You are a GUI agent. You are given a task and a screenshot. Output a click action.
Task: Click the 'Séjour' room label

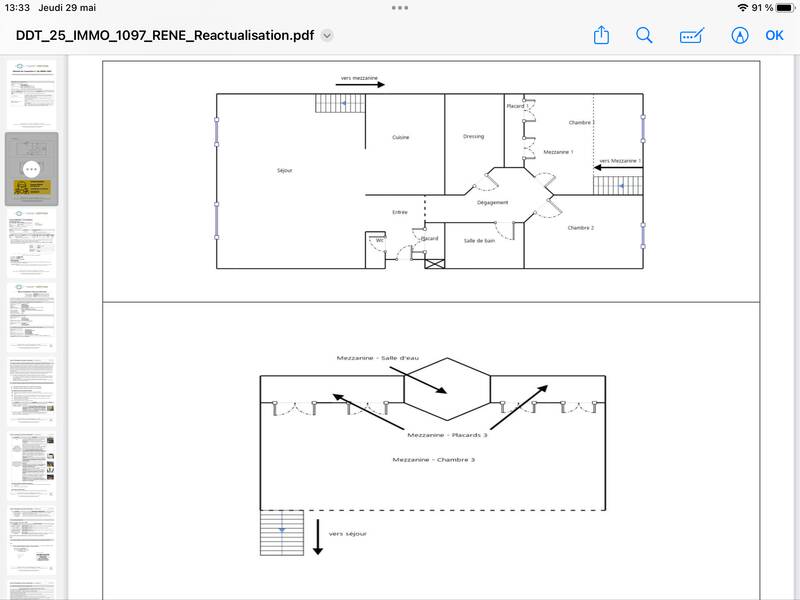(x=285, y=170)
